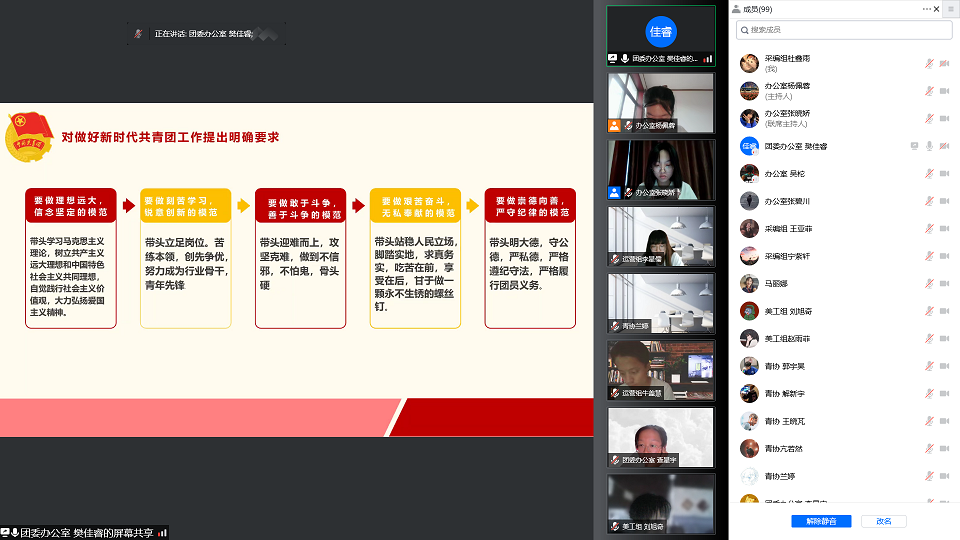The width and height of the screenshot is (960, 540).
Task: Toggle camera icon for 办公室张晓娇
Action: coord(944,119)
